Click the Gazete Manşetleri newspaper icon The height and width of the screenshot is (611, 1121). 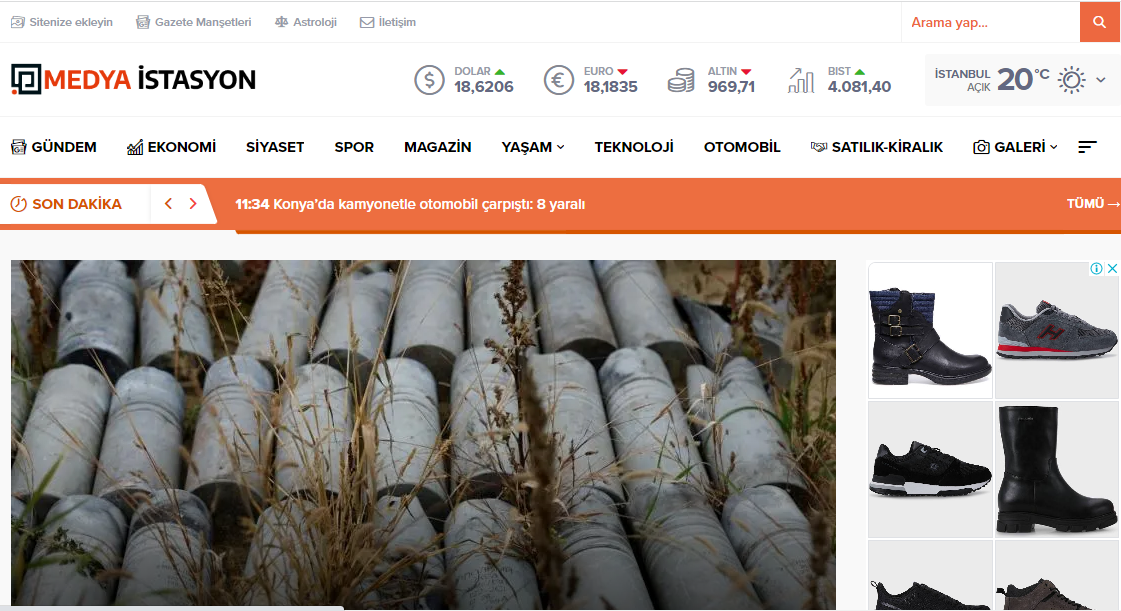click(x=143, y=22)
